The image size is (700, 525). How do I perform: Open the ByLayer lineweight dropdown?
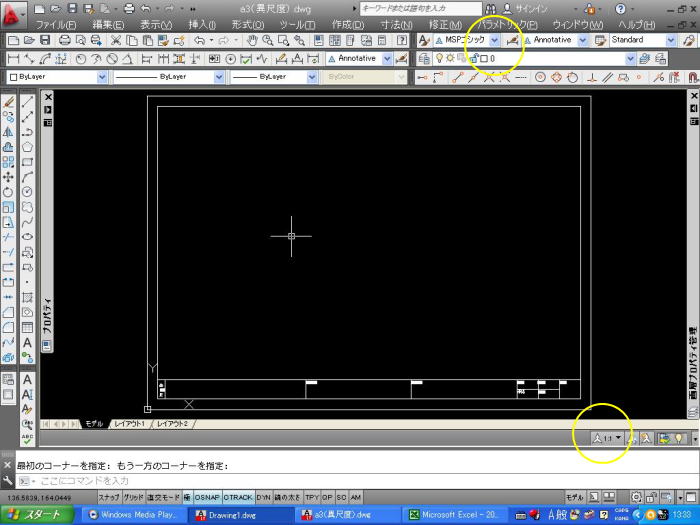(x=312, y=77)
